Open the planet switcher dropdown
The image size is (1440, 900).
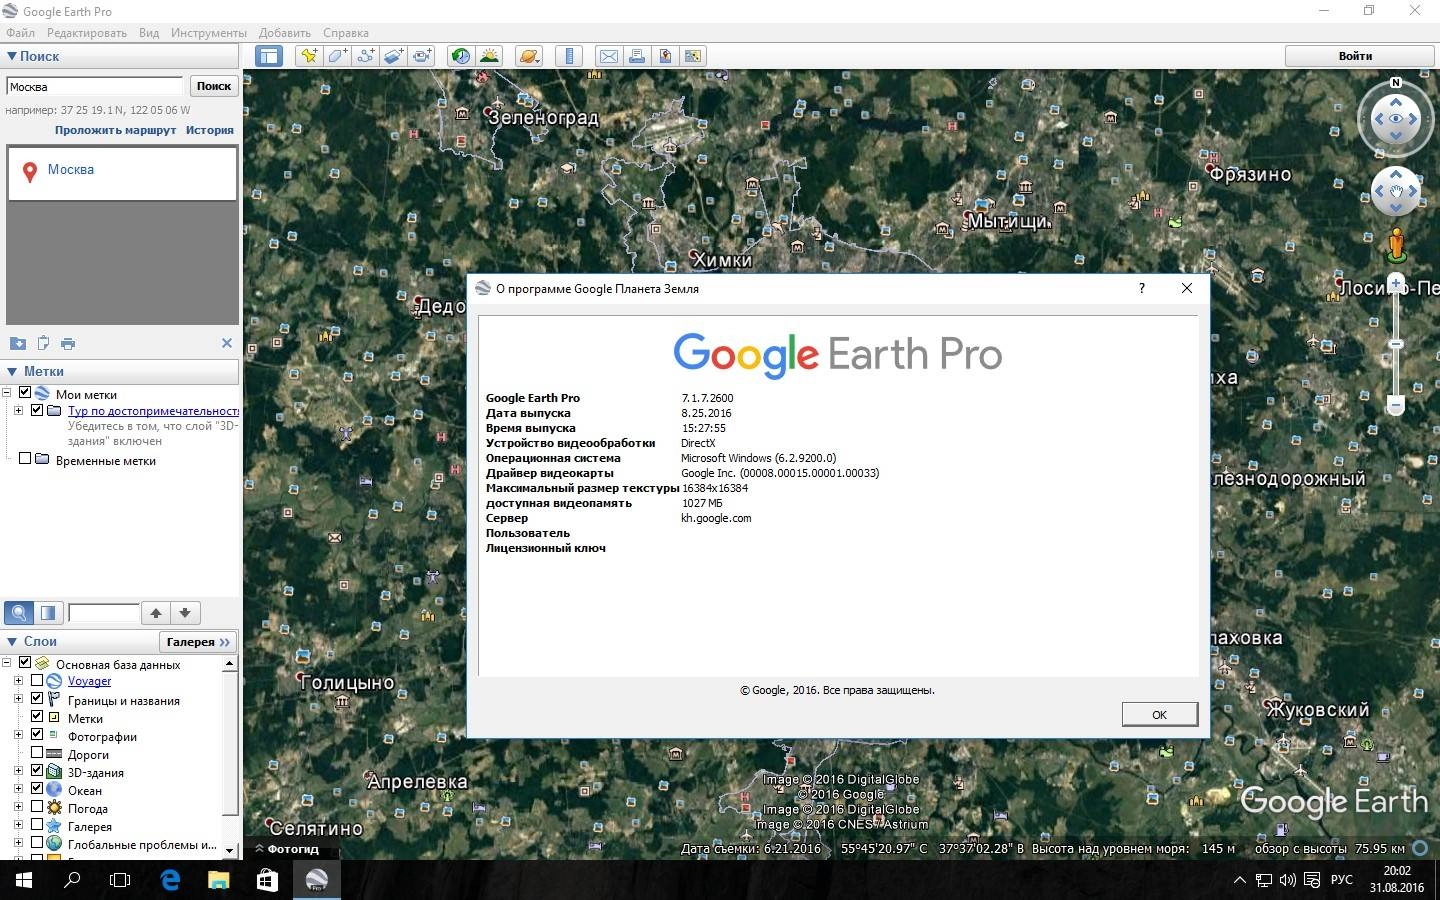tap(529, 56)
